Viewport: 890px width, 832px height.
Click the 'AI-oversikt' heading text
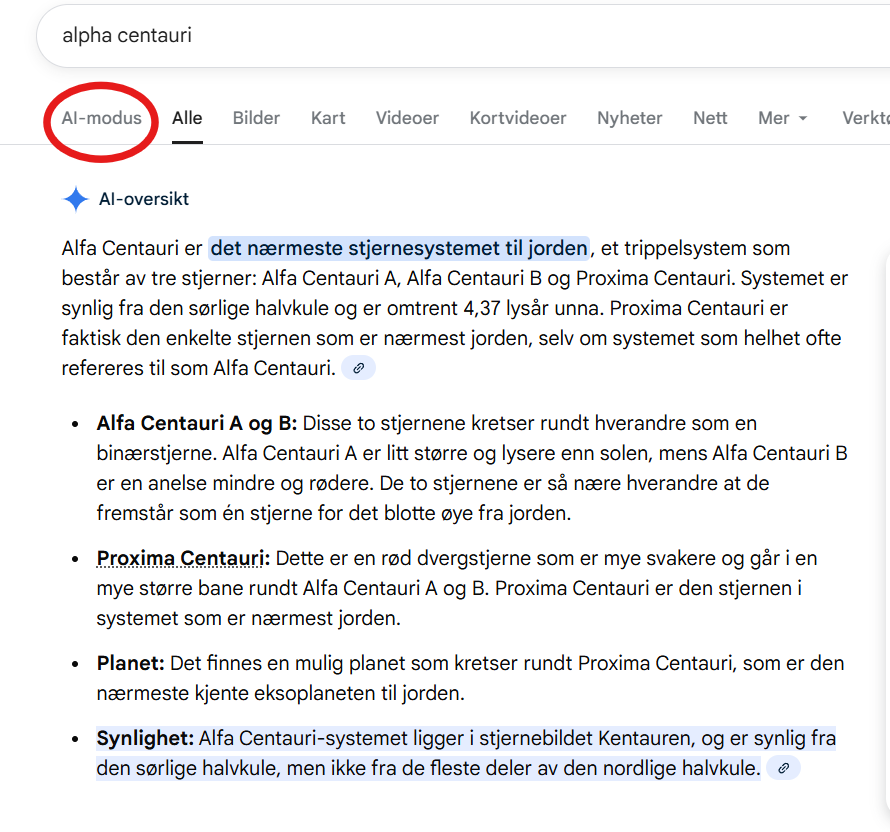click(144, 199)
